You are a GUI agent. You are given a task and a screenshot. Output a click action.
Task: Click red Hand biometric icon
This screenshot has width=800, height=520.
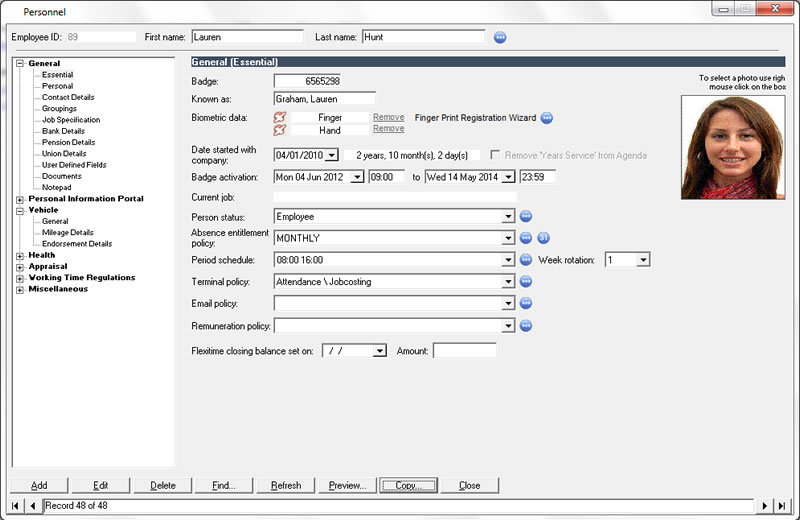[x=279, y=130]
